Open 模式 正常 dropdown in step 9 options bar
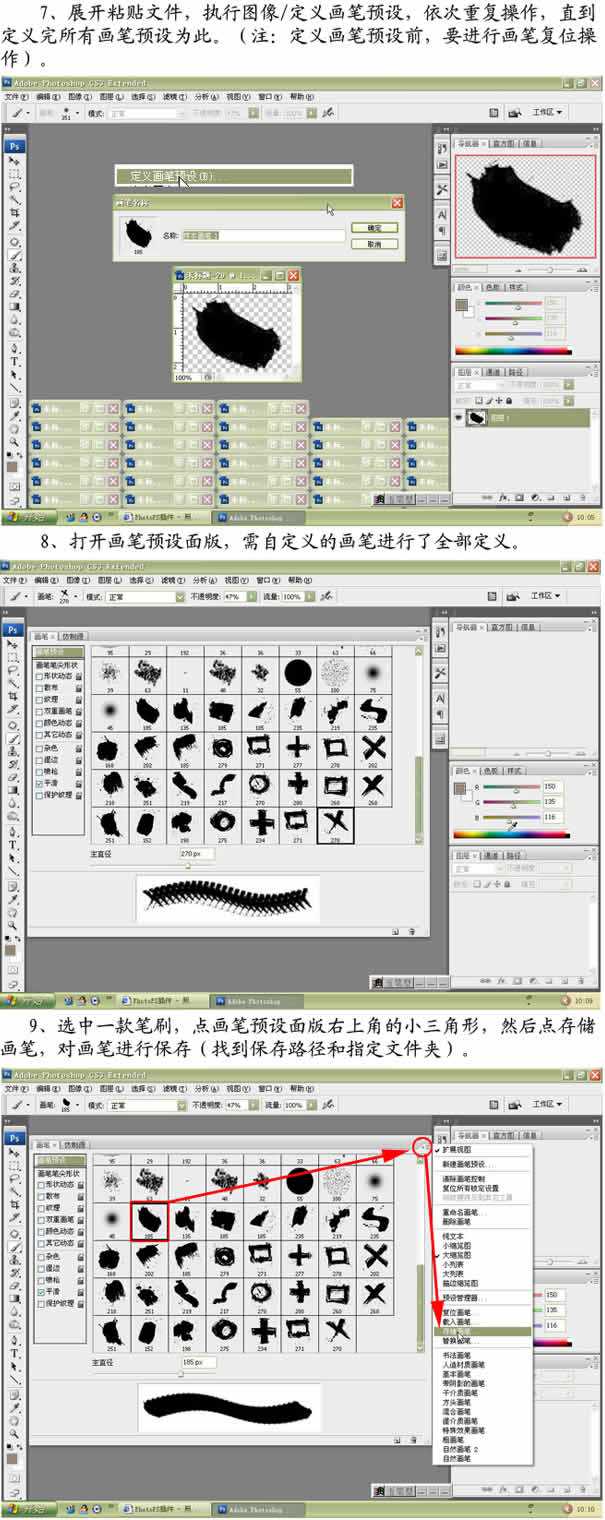 (x=147, y=1106)
